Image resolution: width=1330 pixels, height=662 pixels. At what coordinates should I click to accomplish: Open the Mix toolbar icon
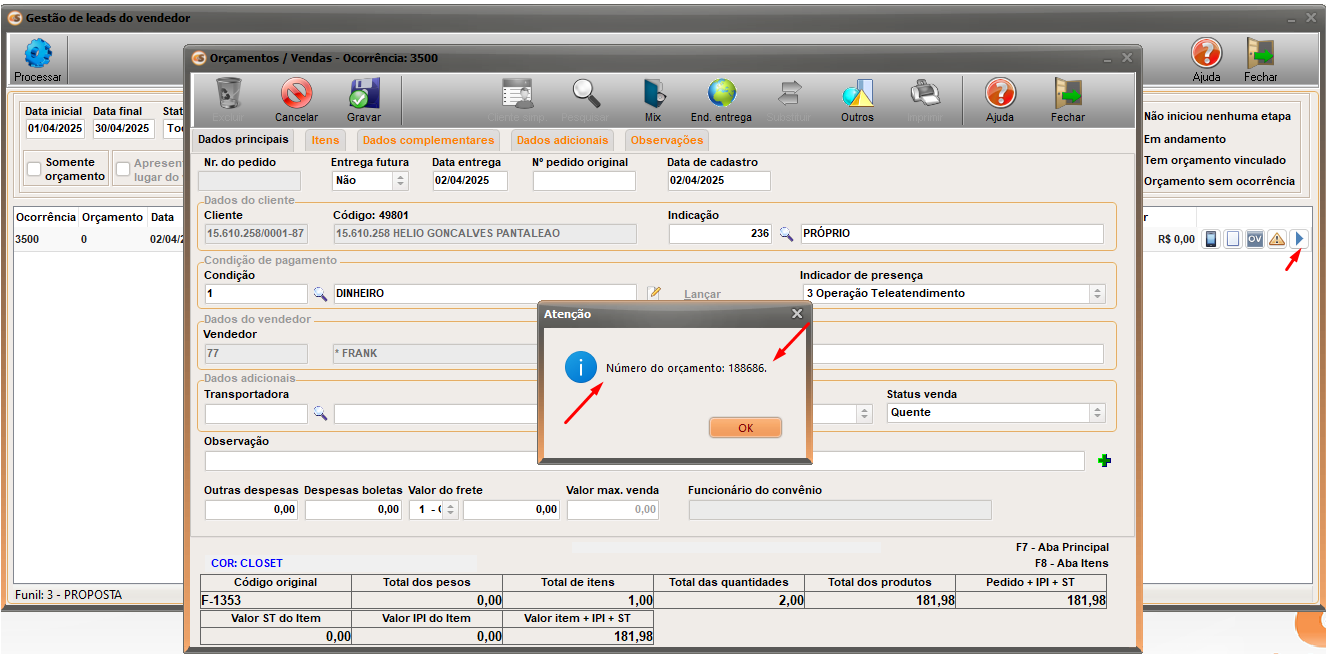click(x=653, y=94)
